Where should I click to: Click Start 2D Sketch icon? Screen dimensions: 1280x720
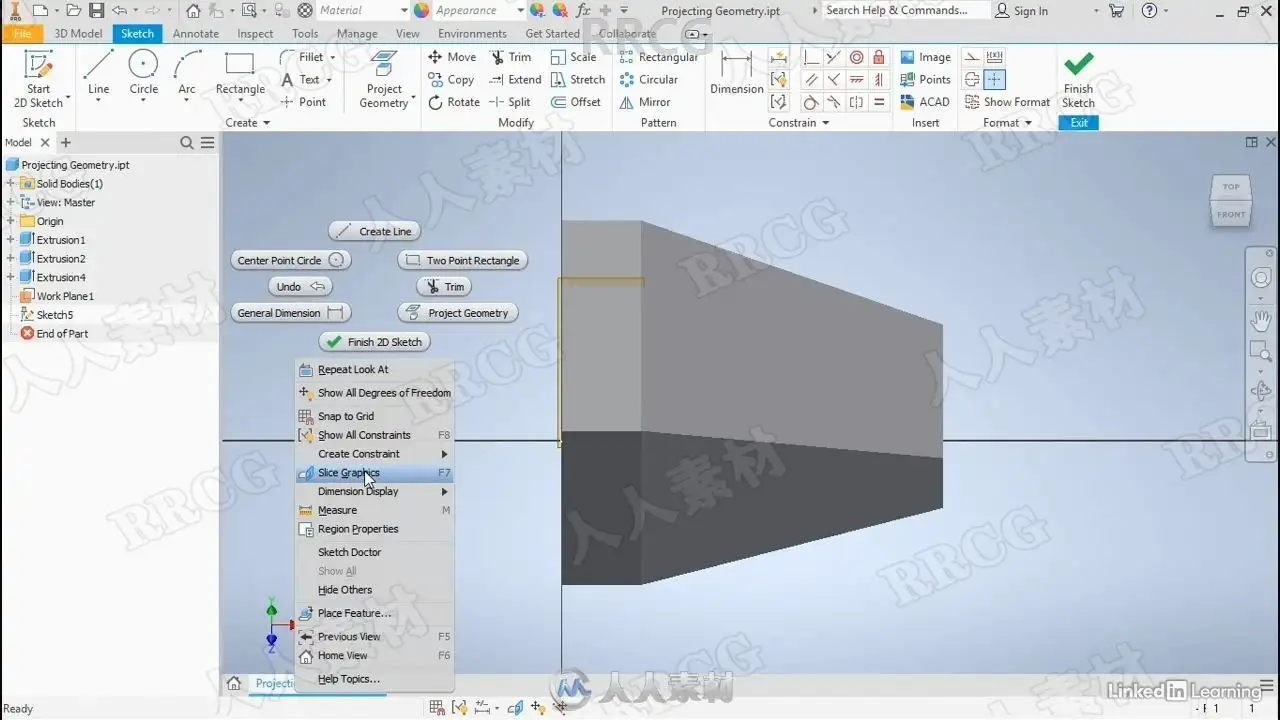click(x=38, y=80)
